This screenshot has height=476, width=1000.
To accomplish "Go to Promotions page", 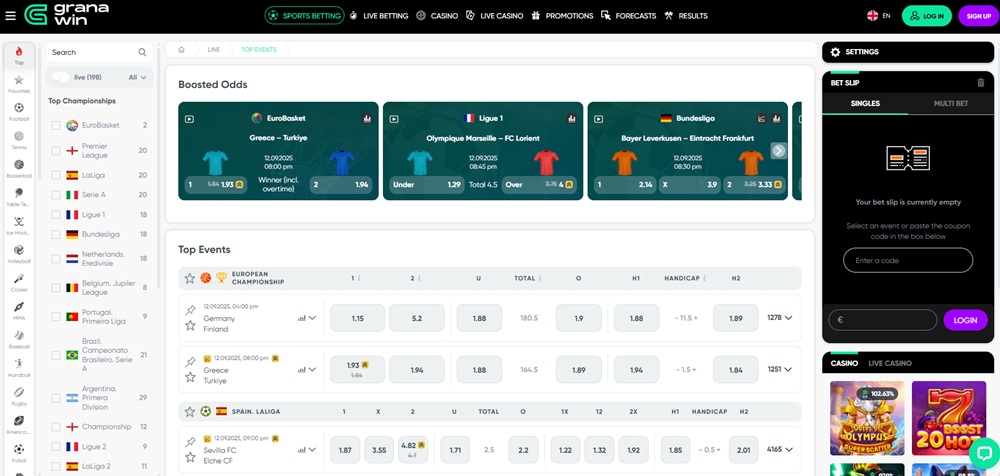I will pyautogui.click(x=562, y=16).
